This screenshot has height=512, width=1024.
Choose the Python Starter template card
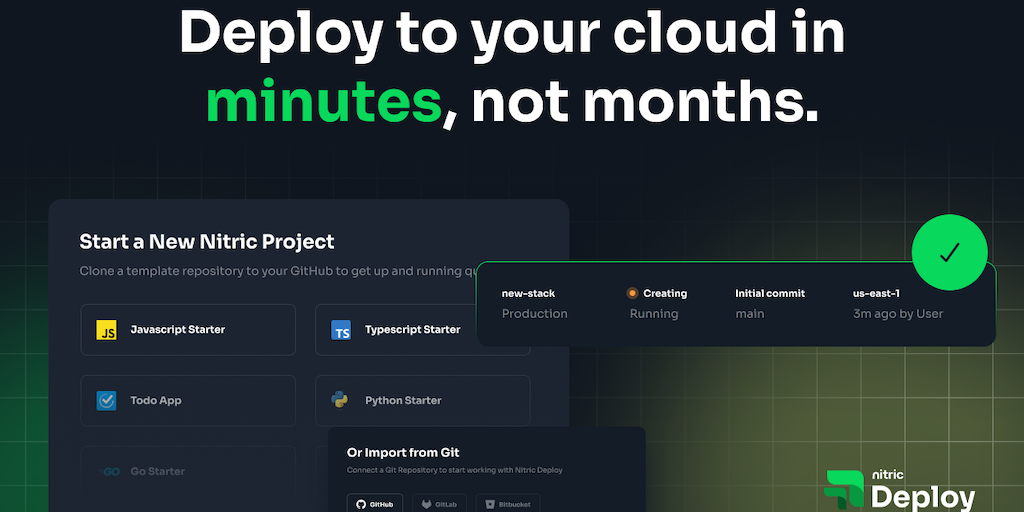click(423, 401)
